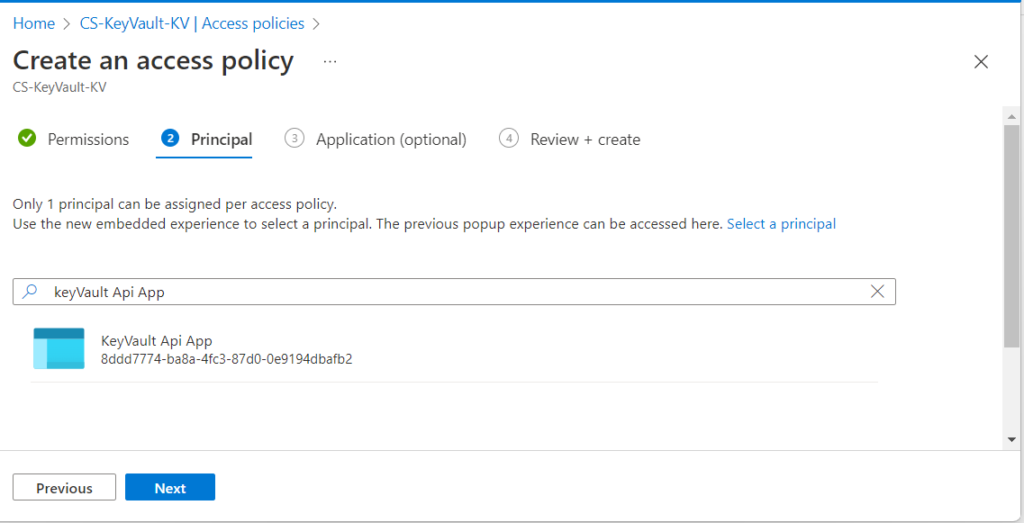The width and height of the screenshot is (1024, 523).
Task: Click the step 2 Principal number badge
Action: pyautogui.click(x=170, y=138)
